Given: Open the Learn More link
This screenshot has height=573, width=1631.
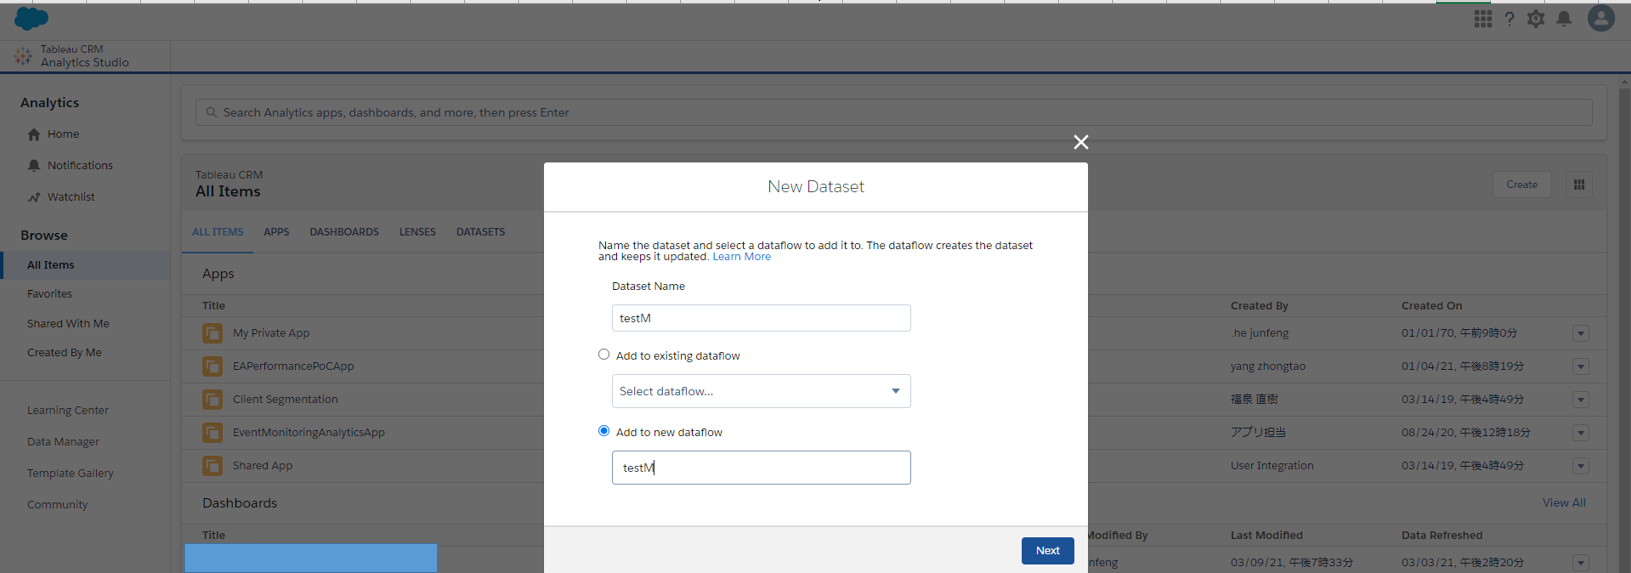Looking at the screenshot, I should 741,257.
